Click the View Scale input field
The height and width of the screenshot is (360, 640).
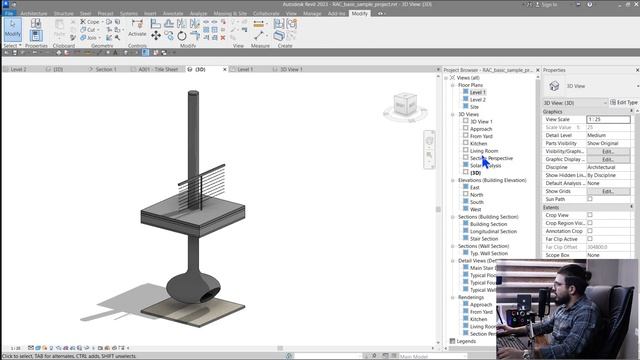pyautogui.click(x=608, y=119)
